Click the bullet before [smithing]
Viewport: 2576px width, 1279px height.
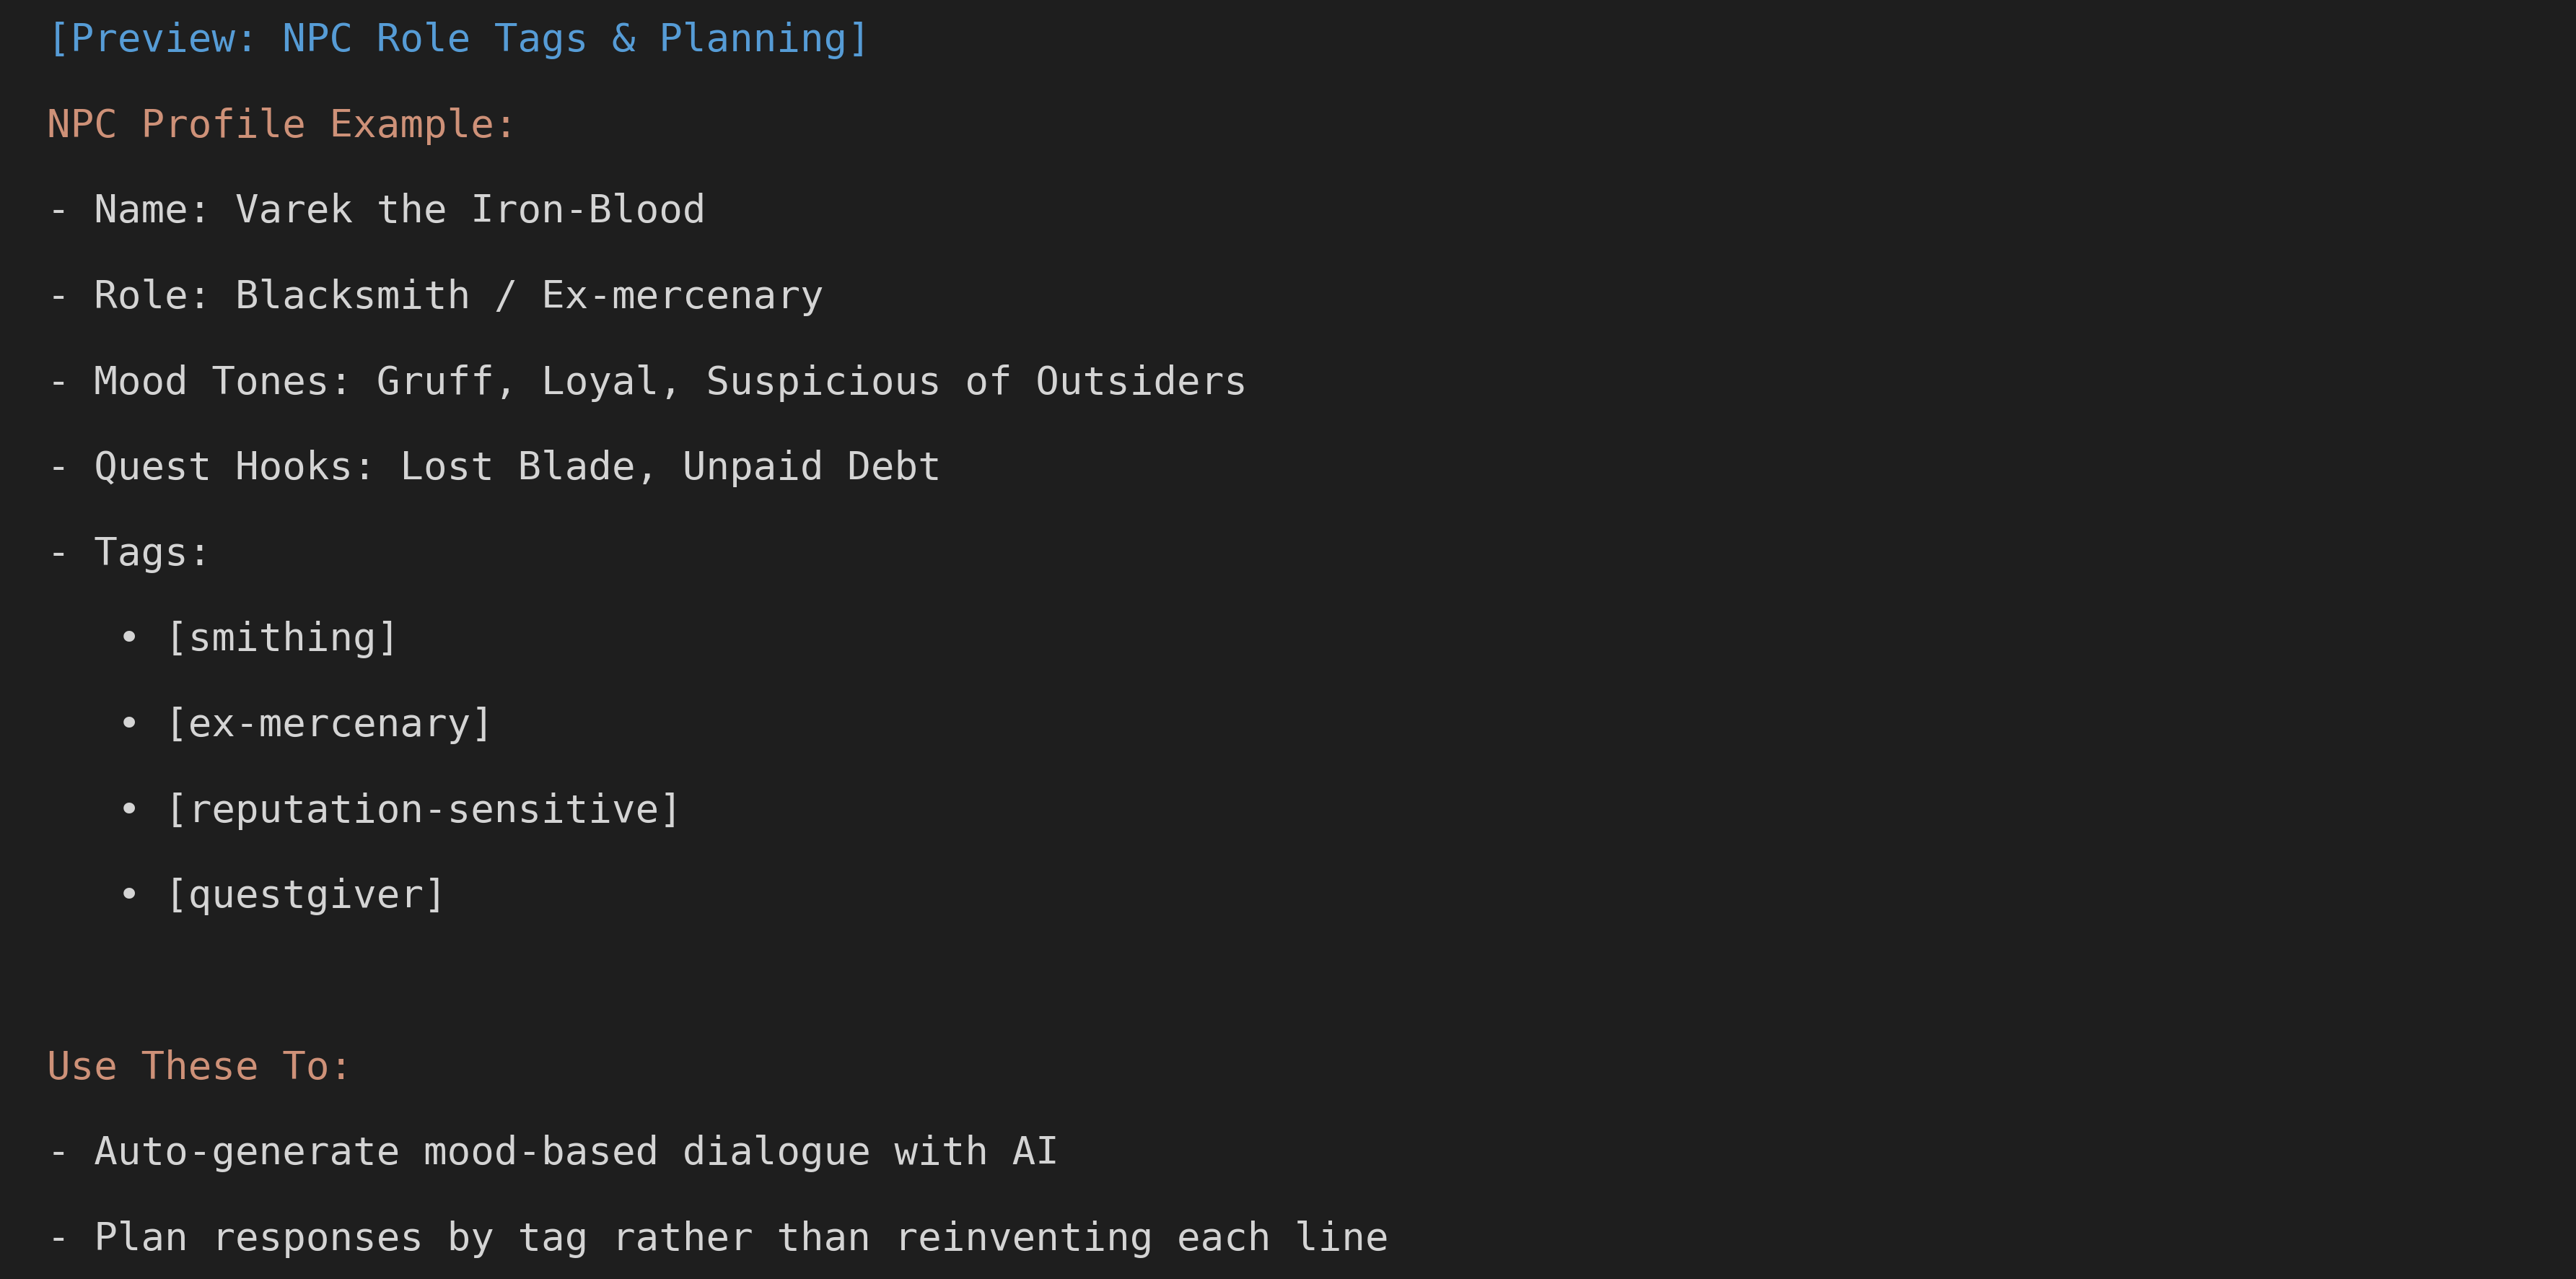pyautogui.click(x=129, y=637)
